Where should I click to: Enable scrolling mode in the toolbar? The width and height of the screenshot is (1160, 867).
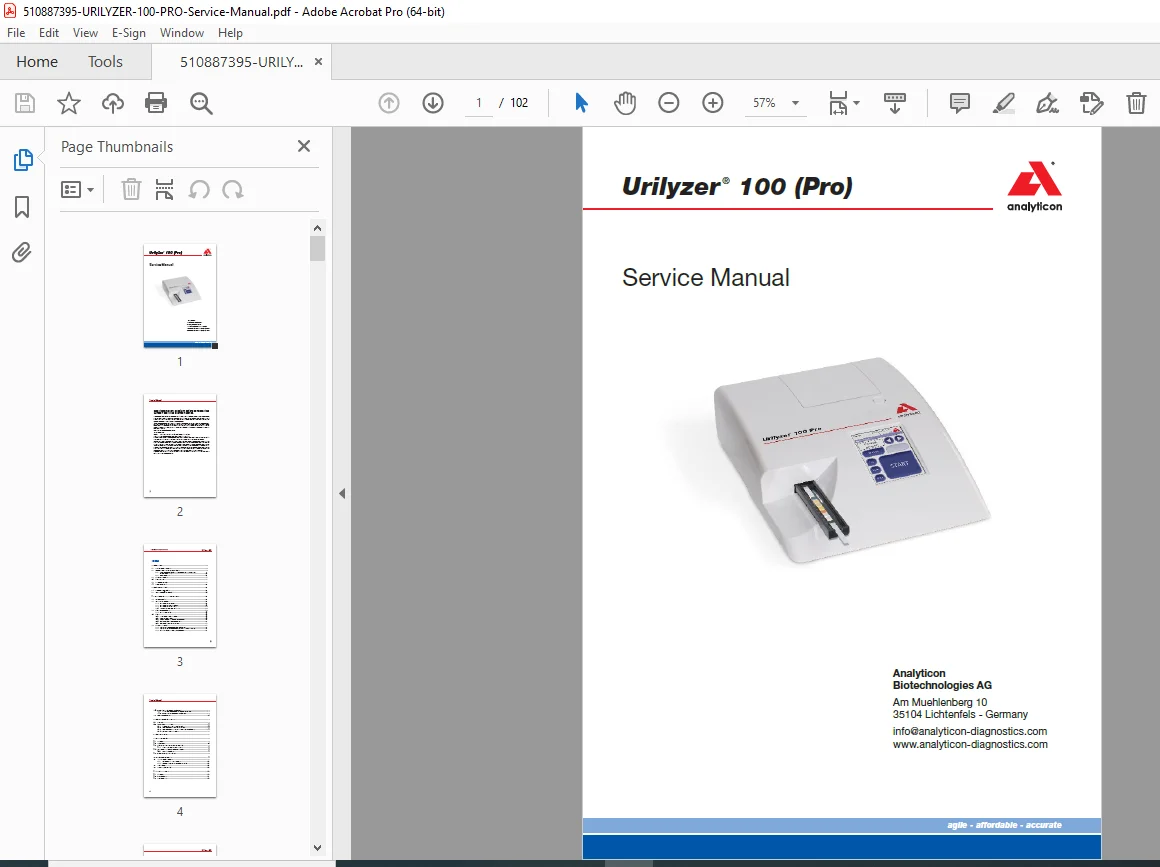[x=895, y=103]
